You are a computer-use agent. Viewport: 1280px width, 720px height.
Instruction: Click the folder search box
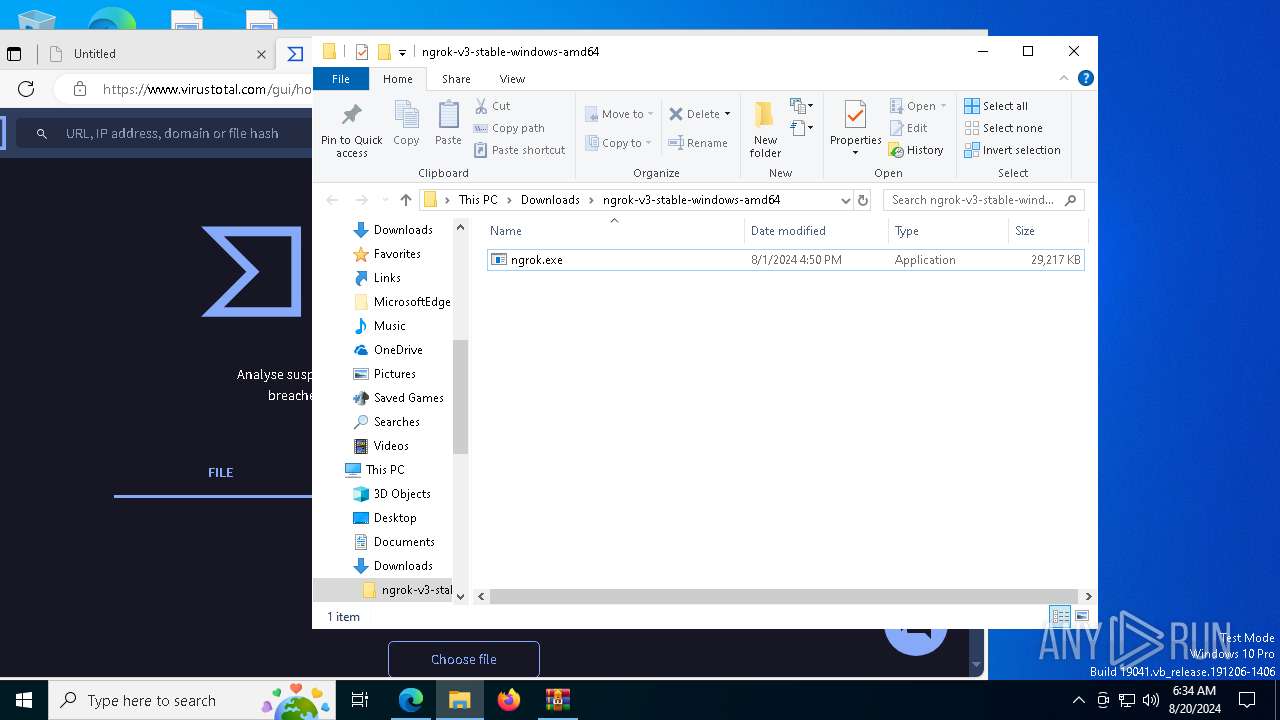983,200
